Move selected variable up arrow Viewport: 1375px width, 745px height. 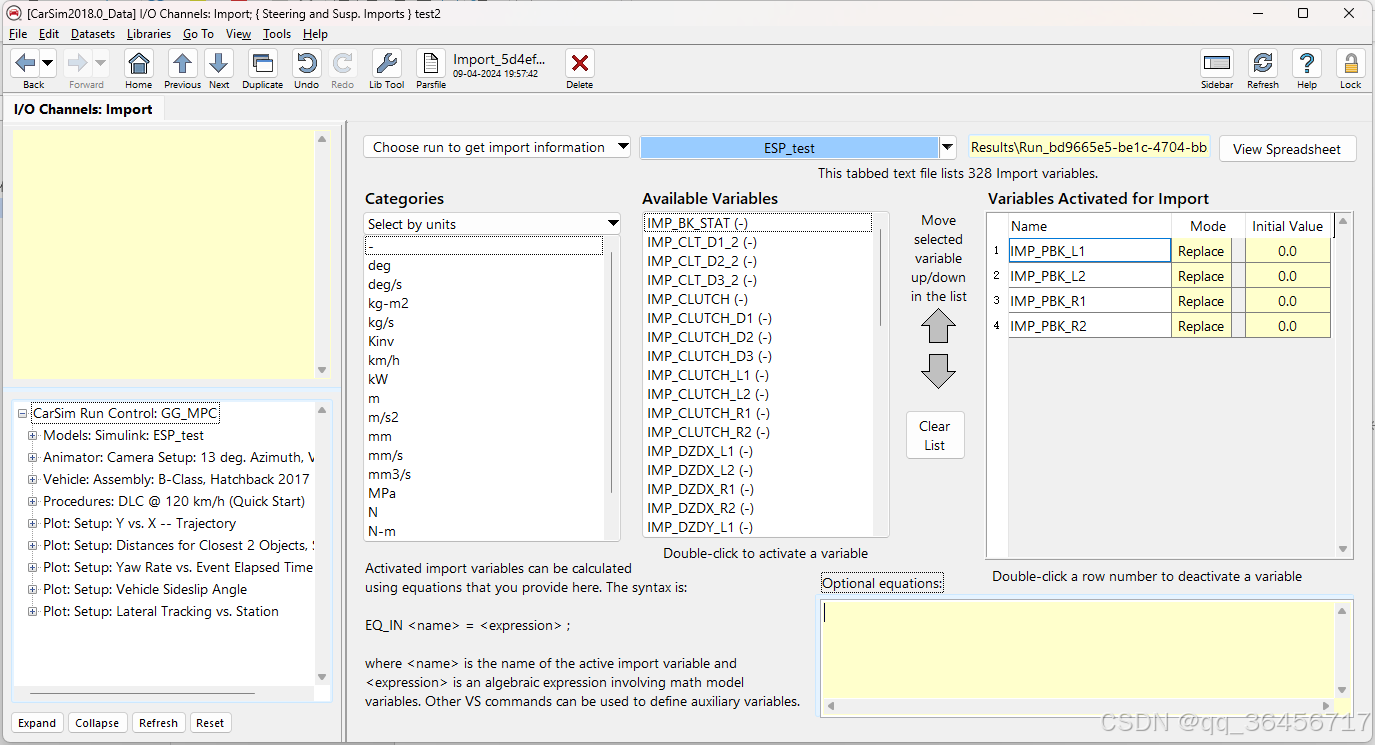pos(938,326)
